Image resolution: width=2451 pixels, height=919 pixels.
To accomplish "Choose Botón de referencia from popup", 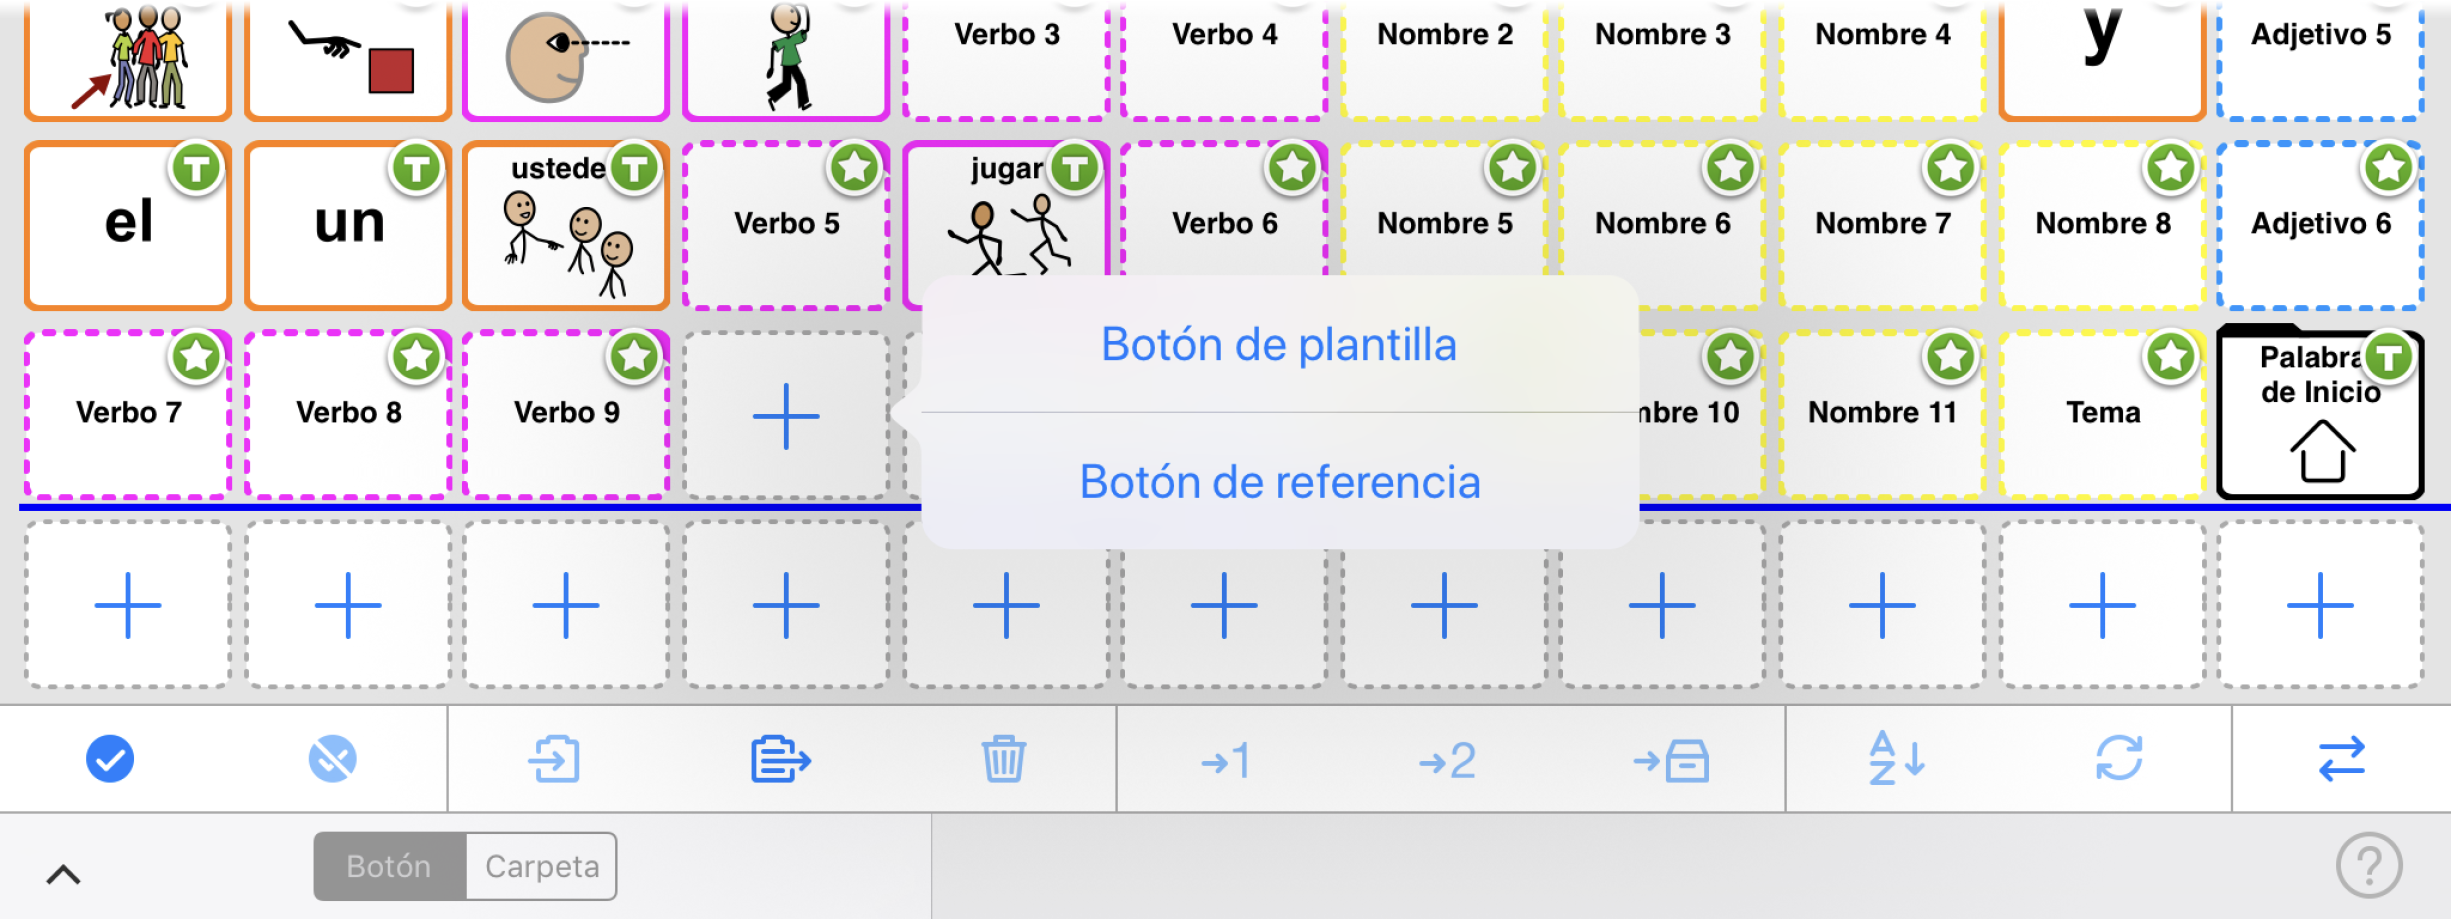I will pyautogui.click(x=1279, y=482).
